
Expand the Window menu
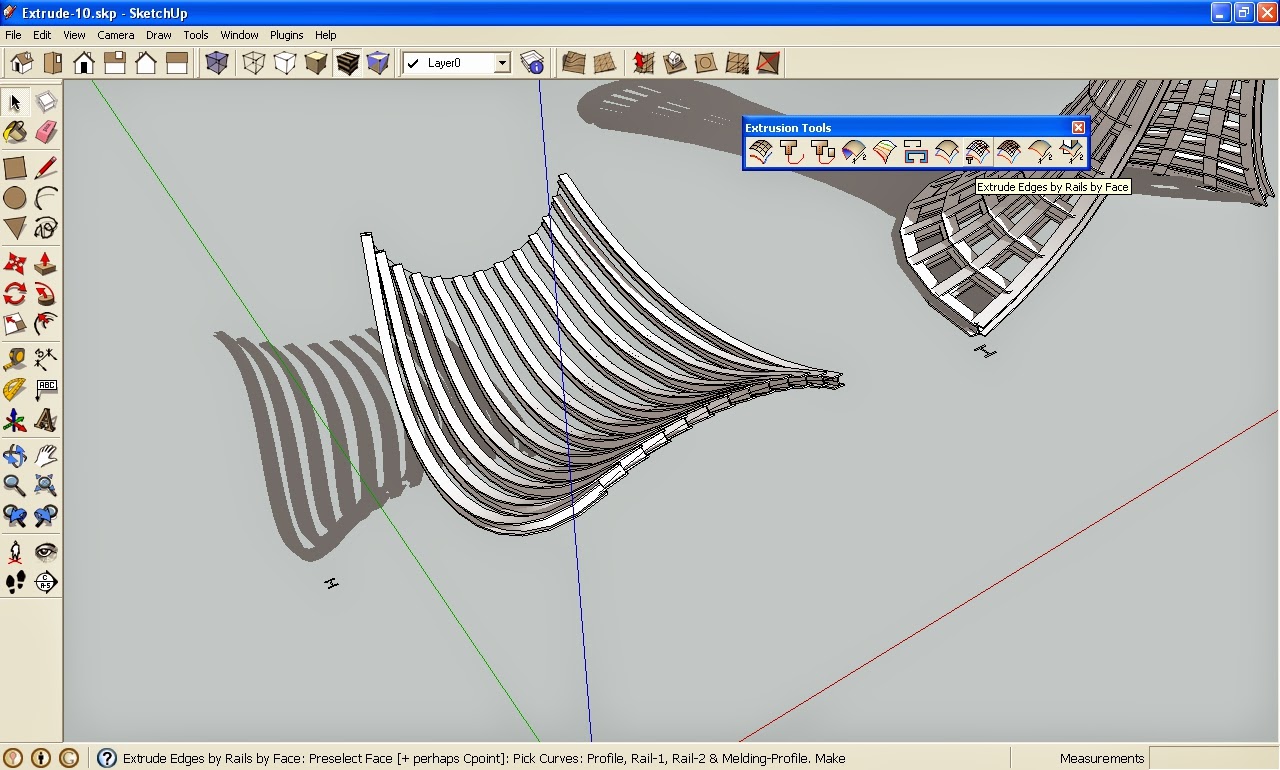239,35
